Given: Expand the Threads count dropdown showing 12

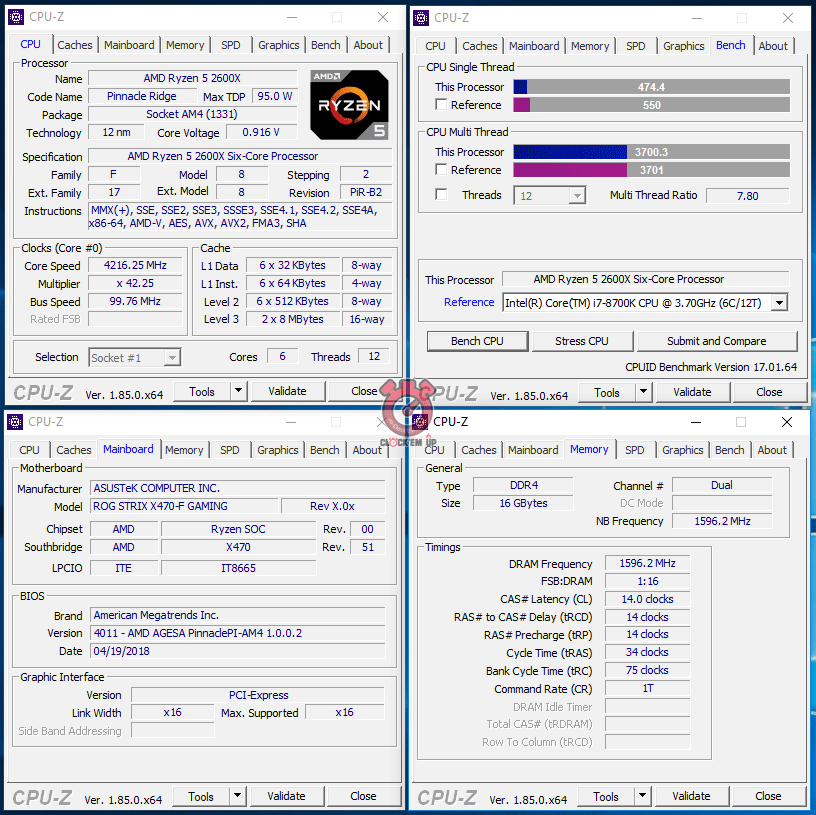Looking at the screenshot, I should click(576, 196).
